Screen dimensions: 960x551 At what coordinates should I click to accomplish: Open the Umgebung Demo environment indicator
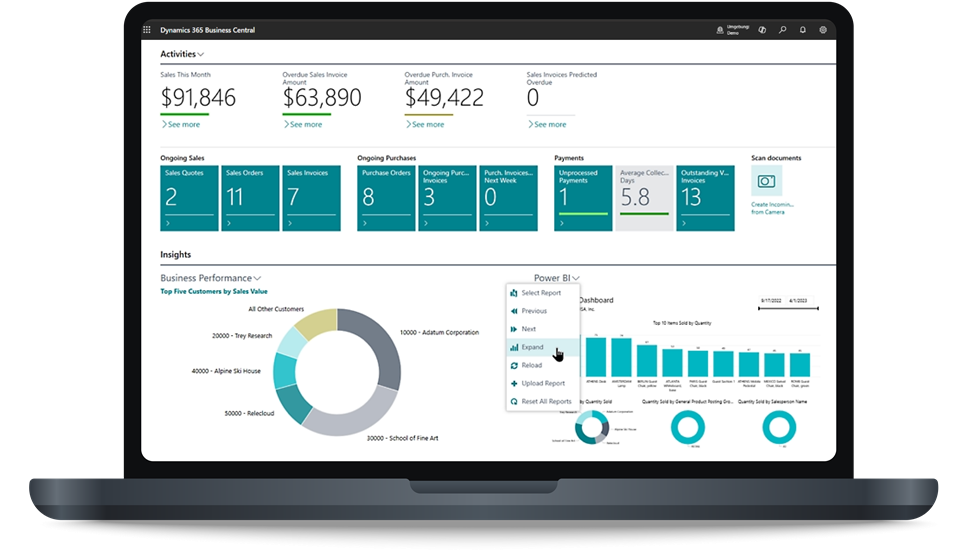pos(732,29)
